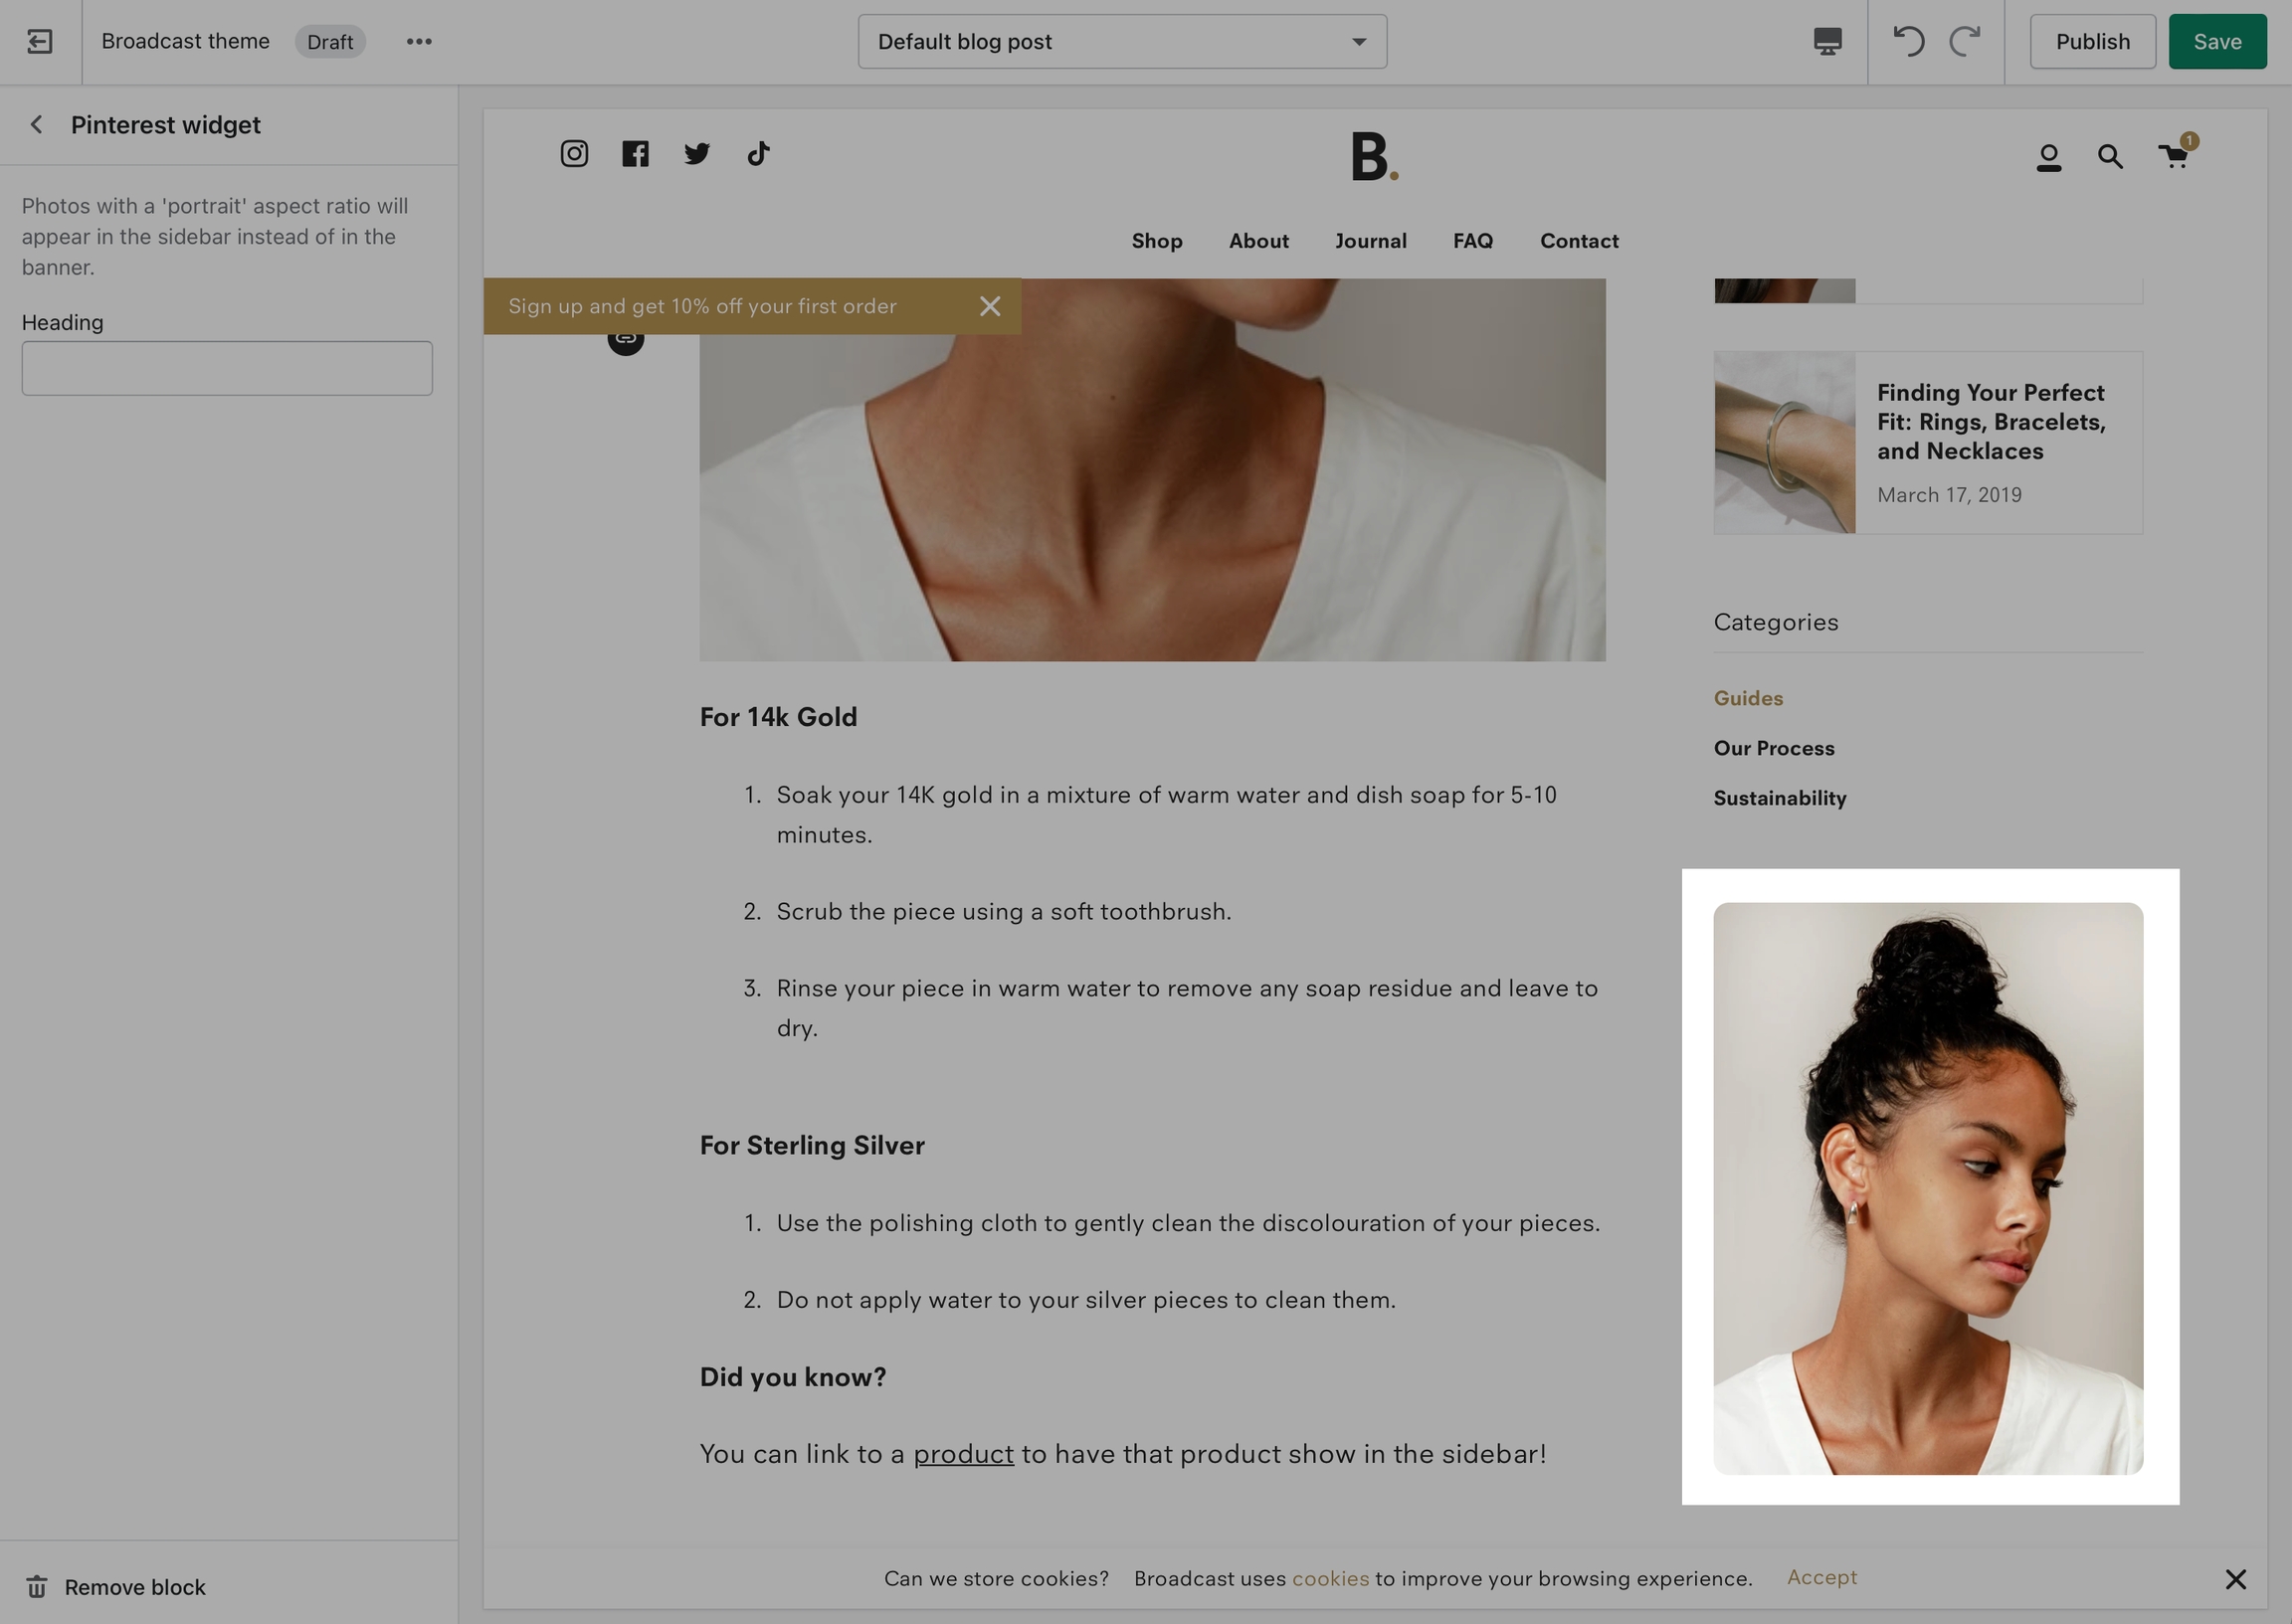Click the storefront search magnifier
The height and width of the screenshot is (1624, 2292).
point(2110,156)
